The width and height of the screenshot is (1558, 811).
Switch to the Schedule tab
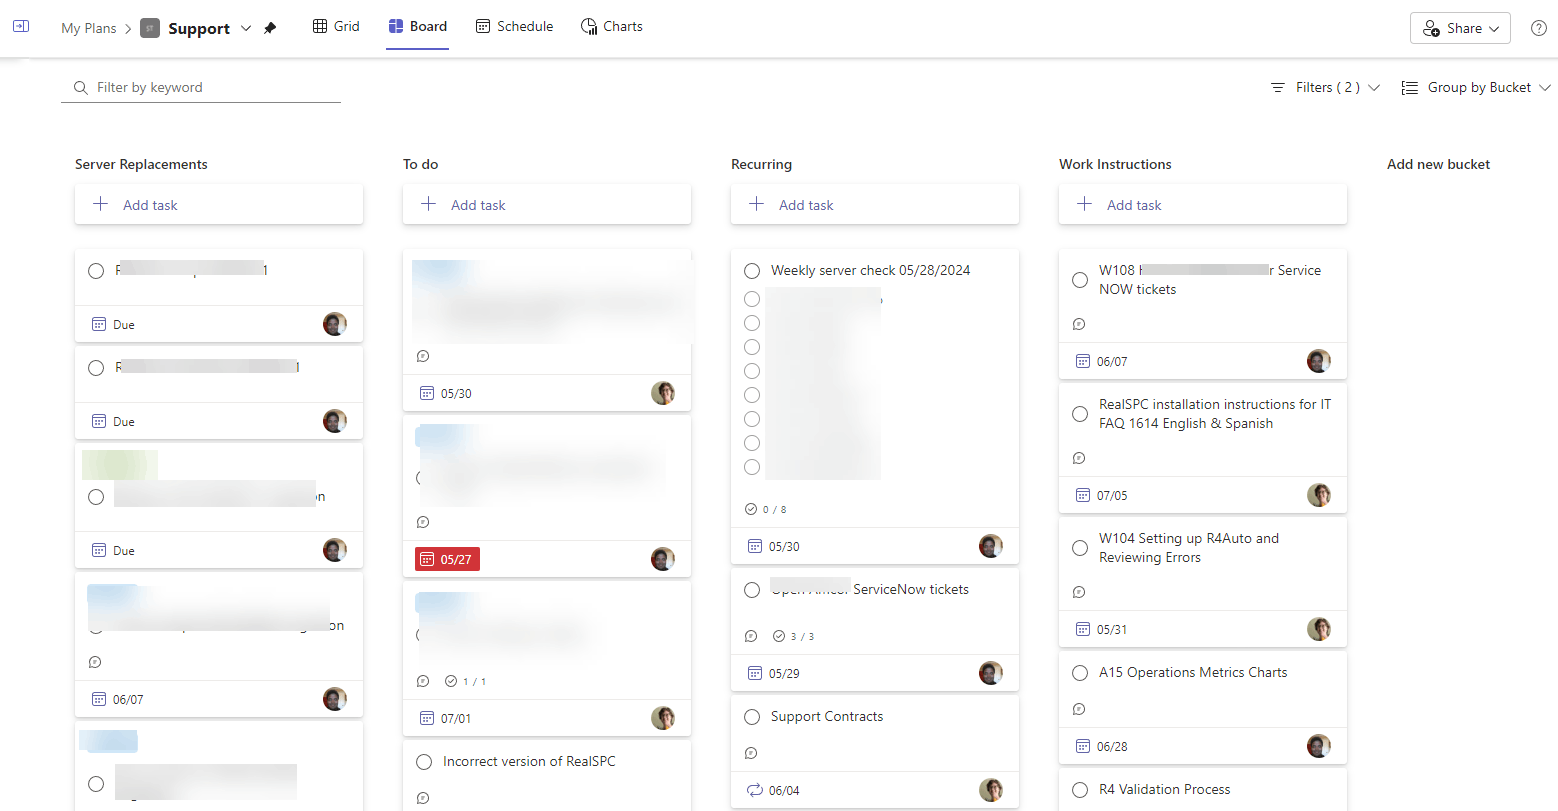(514, 26)
